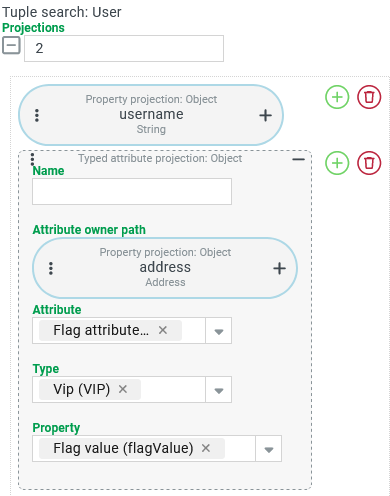
Task: Open three-dot menu of typed attribute projection
Action: click(32, 159)
